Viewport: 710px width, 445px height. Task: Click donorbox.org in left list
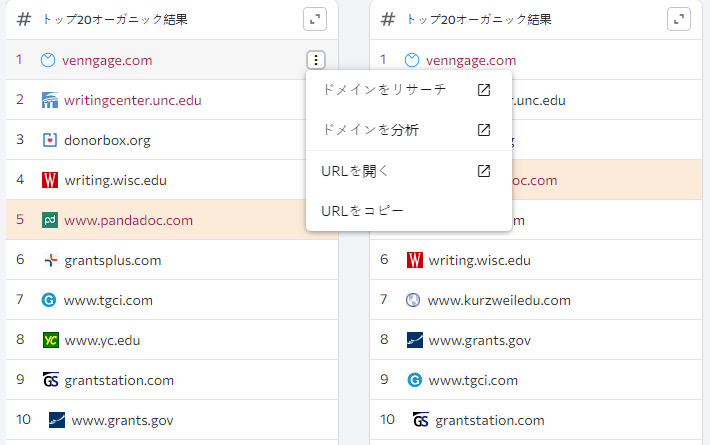point(107,140)
